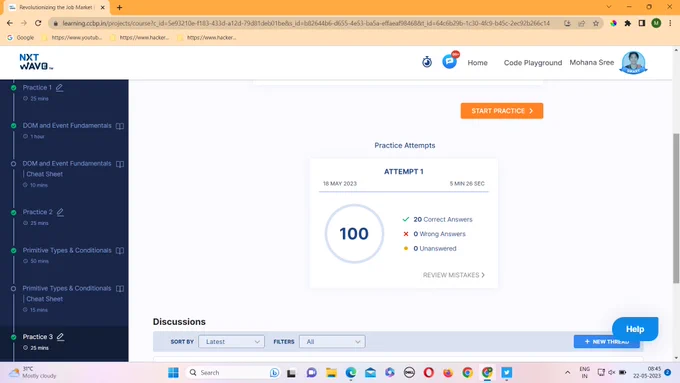
Task: Open the Sort By Latest dropdown
Action: click(231, 342)
